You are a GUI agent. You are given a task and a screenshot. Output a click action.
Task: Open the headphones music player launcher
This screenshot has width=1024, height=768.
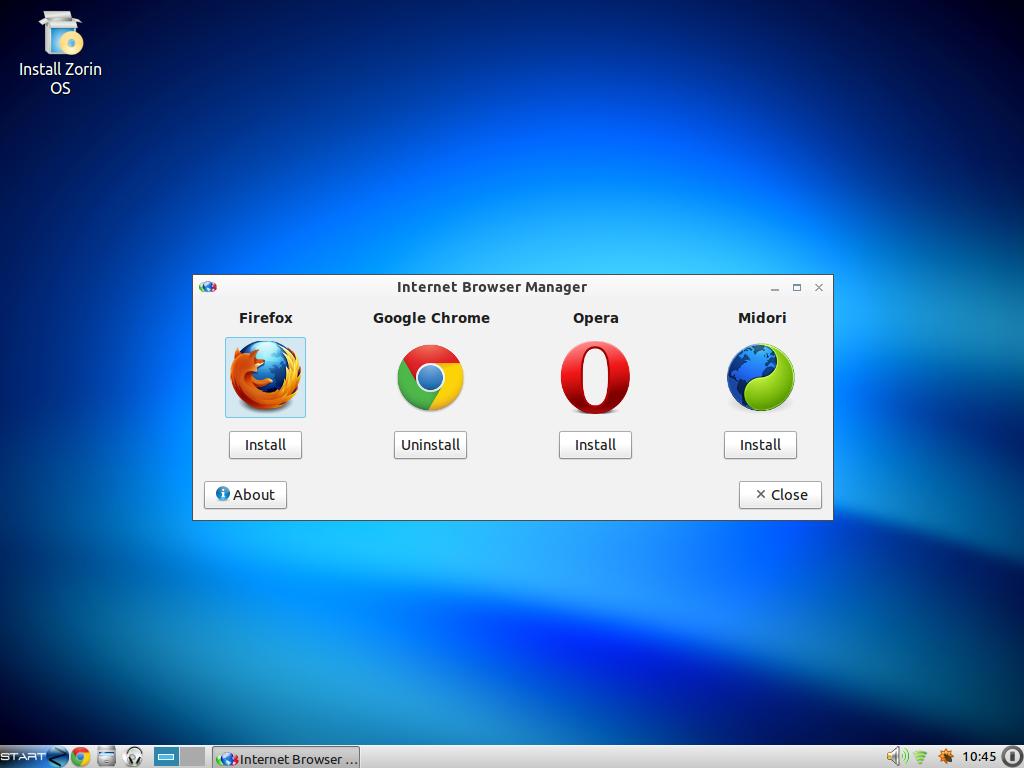[x=133, y=757]
